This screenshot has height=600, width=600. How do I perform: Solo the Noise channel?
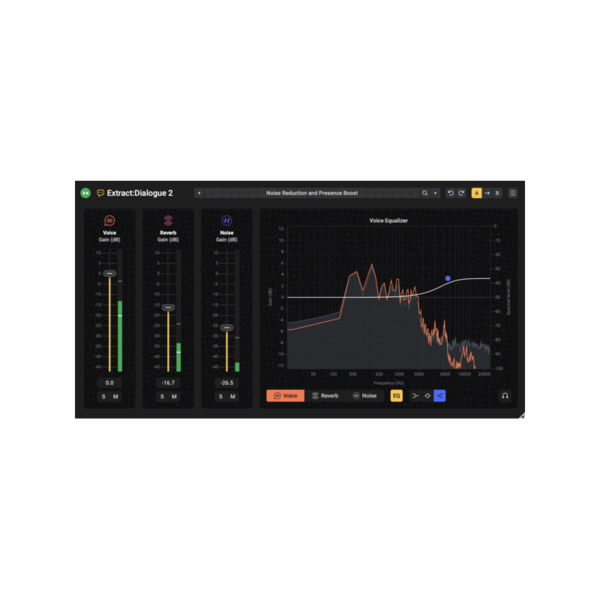click(220, 396)
